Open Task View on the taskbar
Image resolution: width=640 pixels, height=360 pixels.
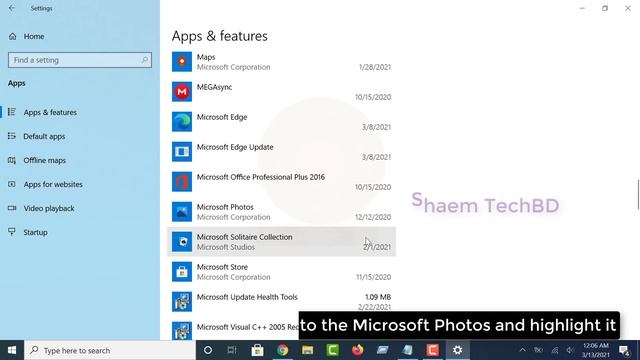(x=232, y=350)
